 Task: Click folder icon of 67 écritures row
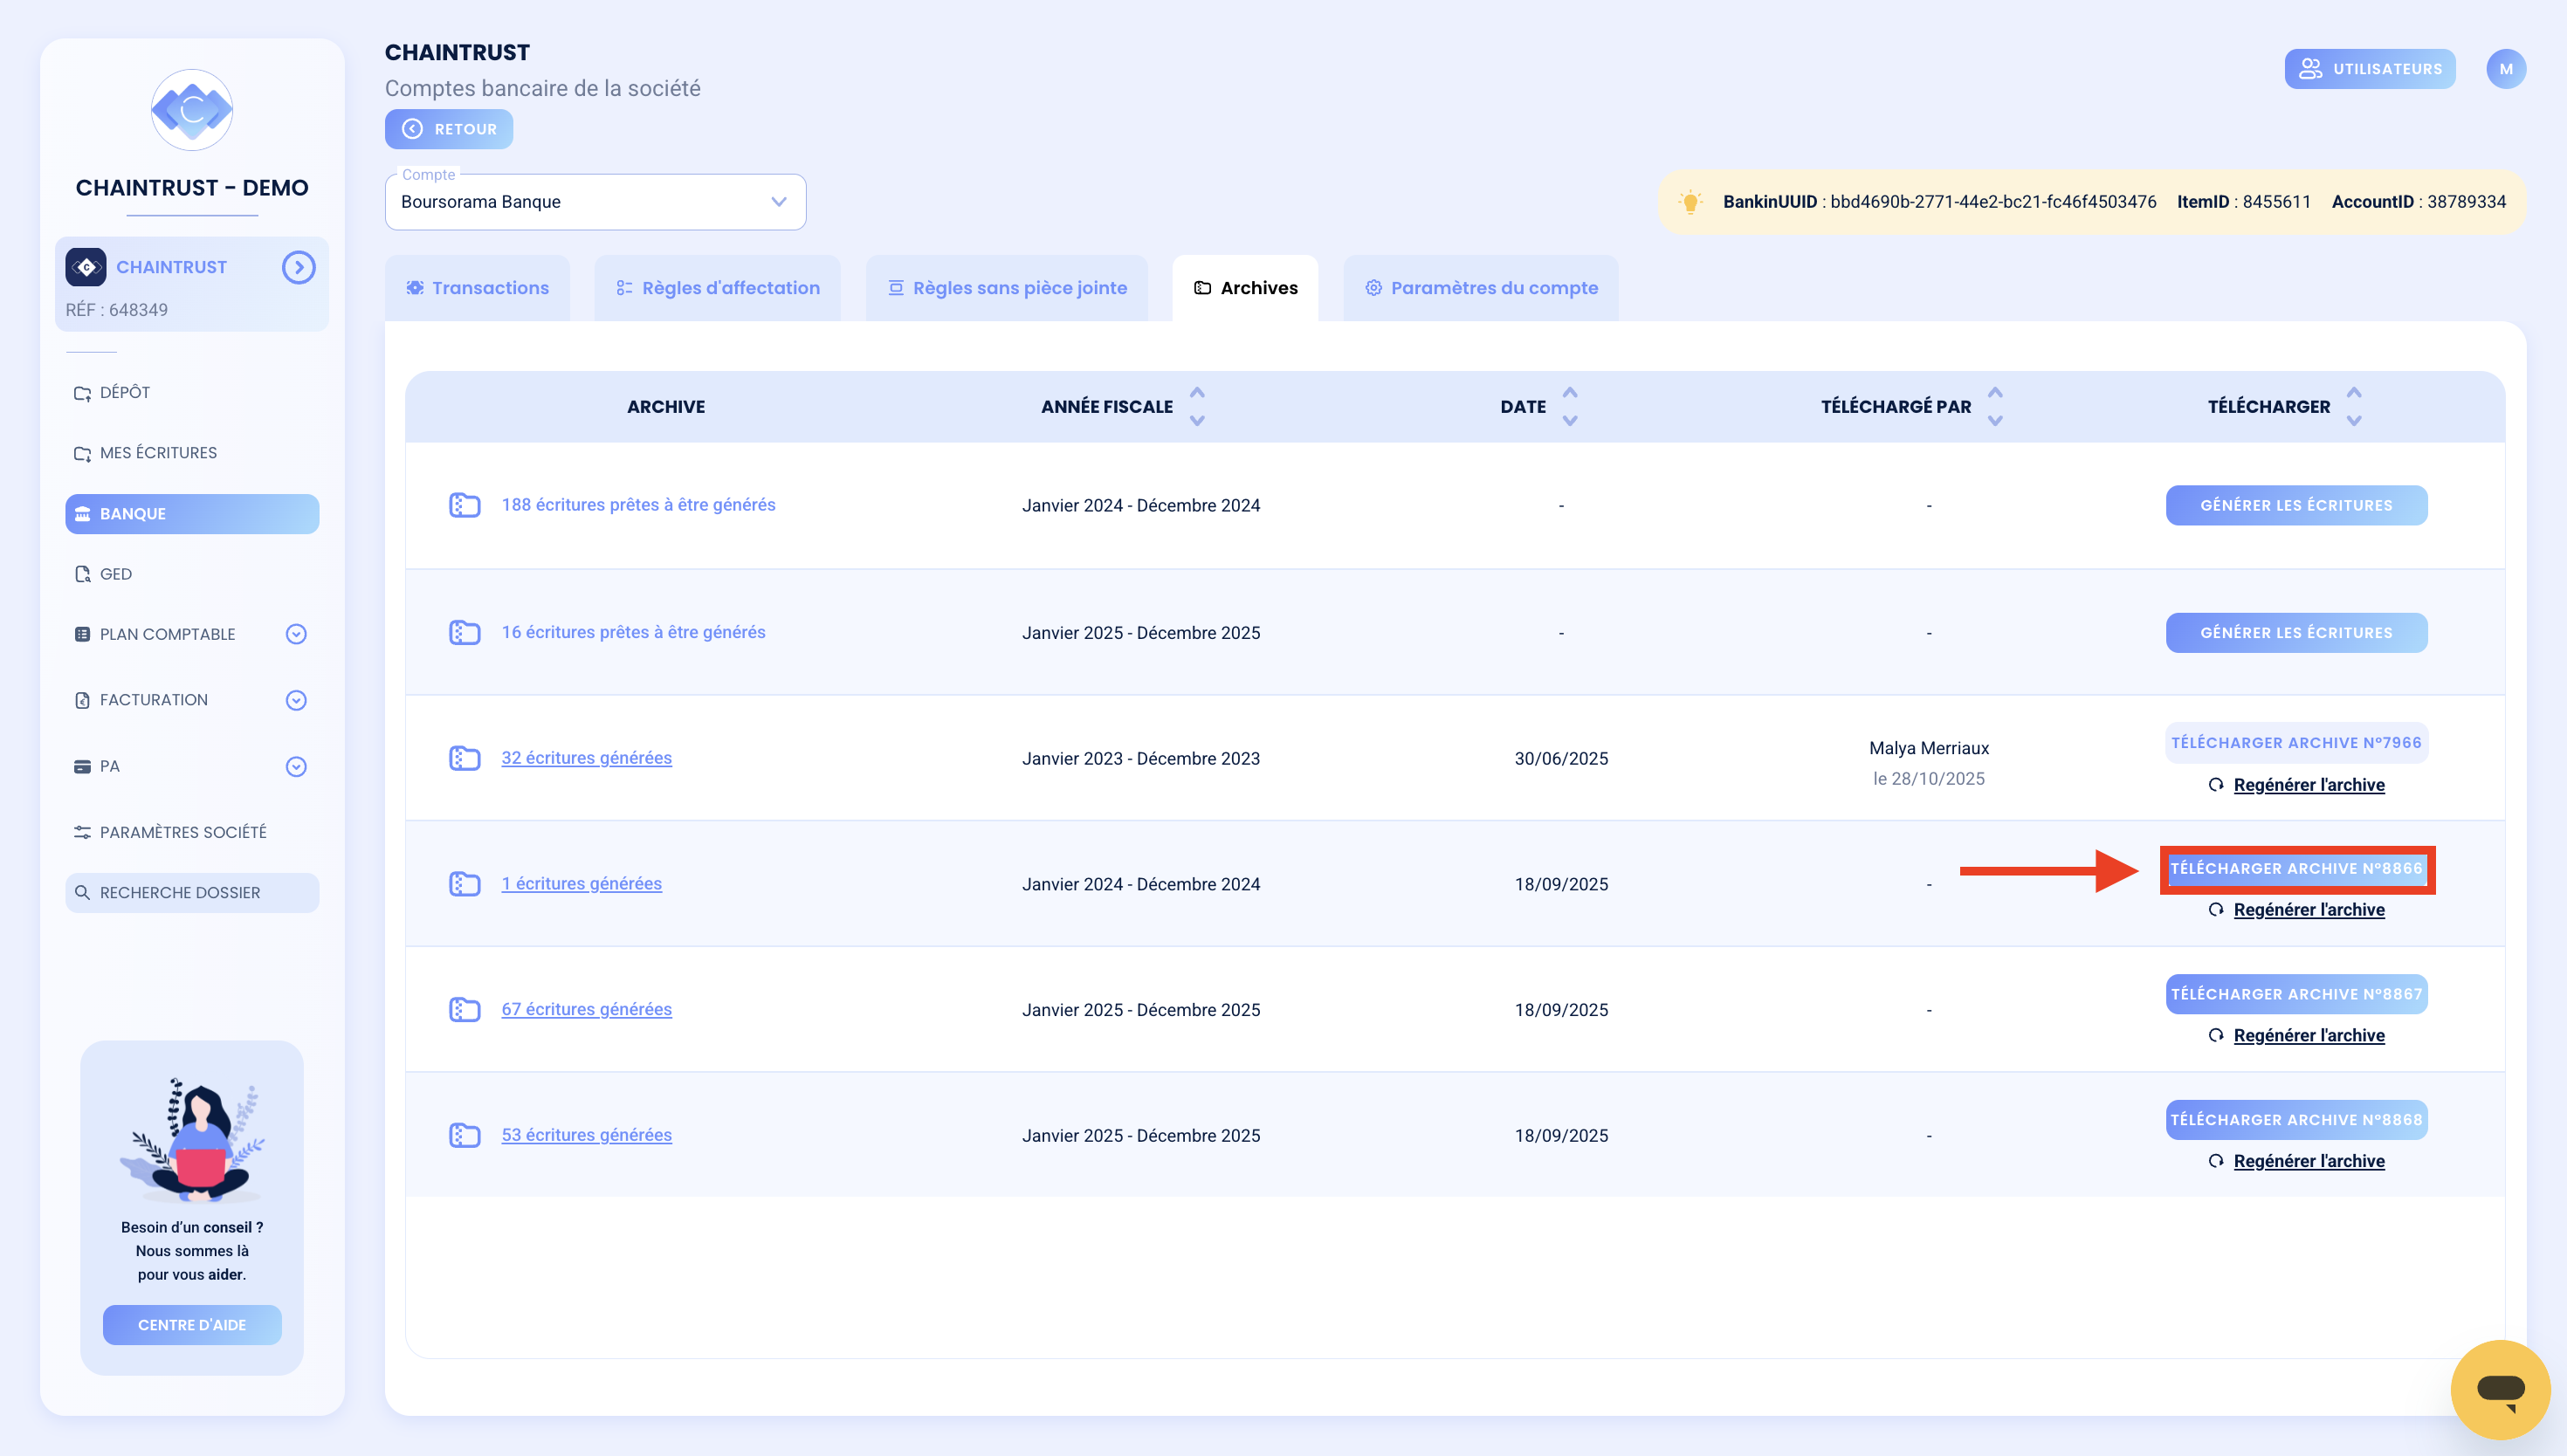click(464, 1010)
